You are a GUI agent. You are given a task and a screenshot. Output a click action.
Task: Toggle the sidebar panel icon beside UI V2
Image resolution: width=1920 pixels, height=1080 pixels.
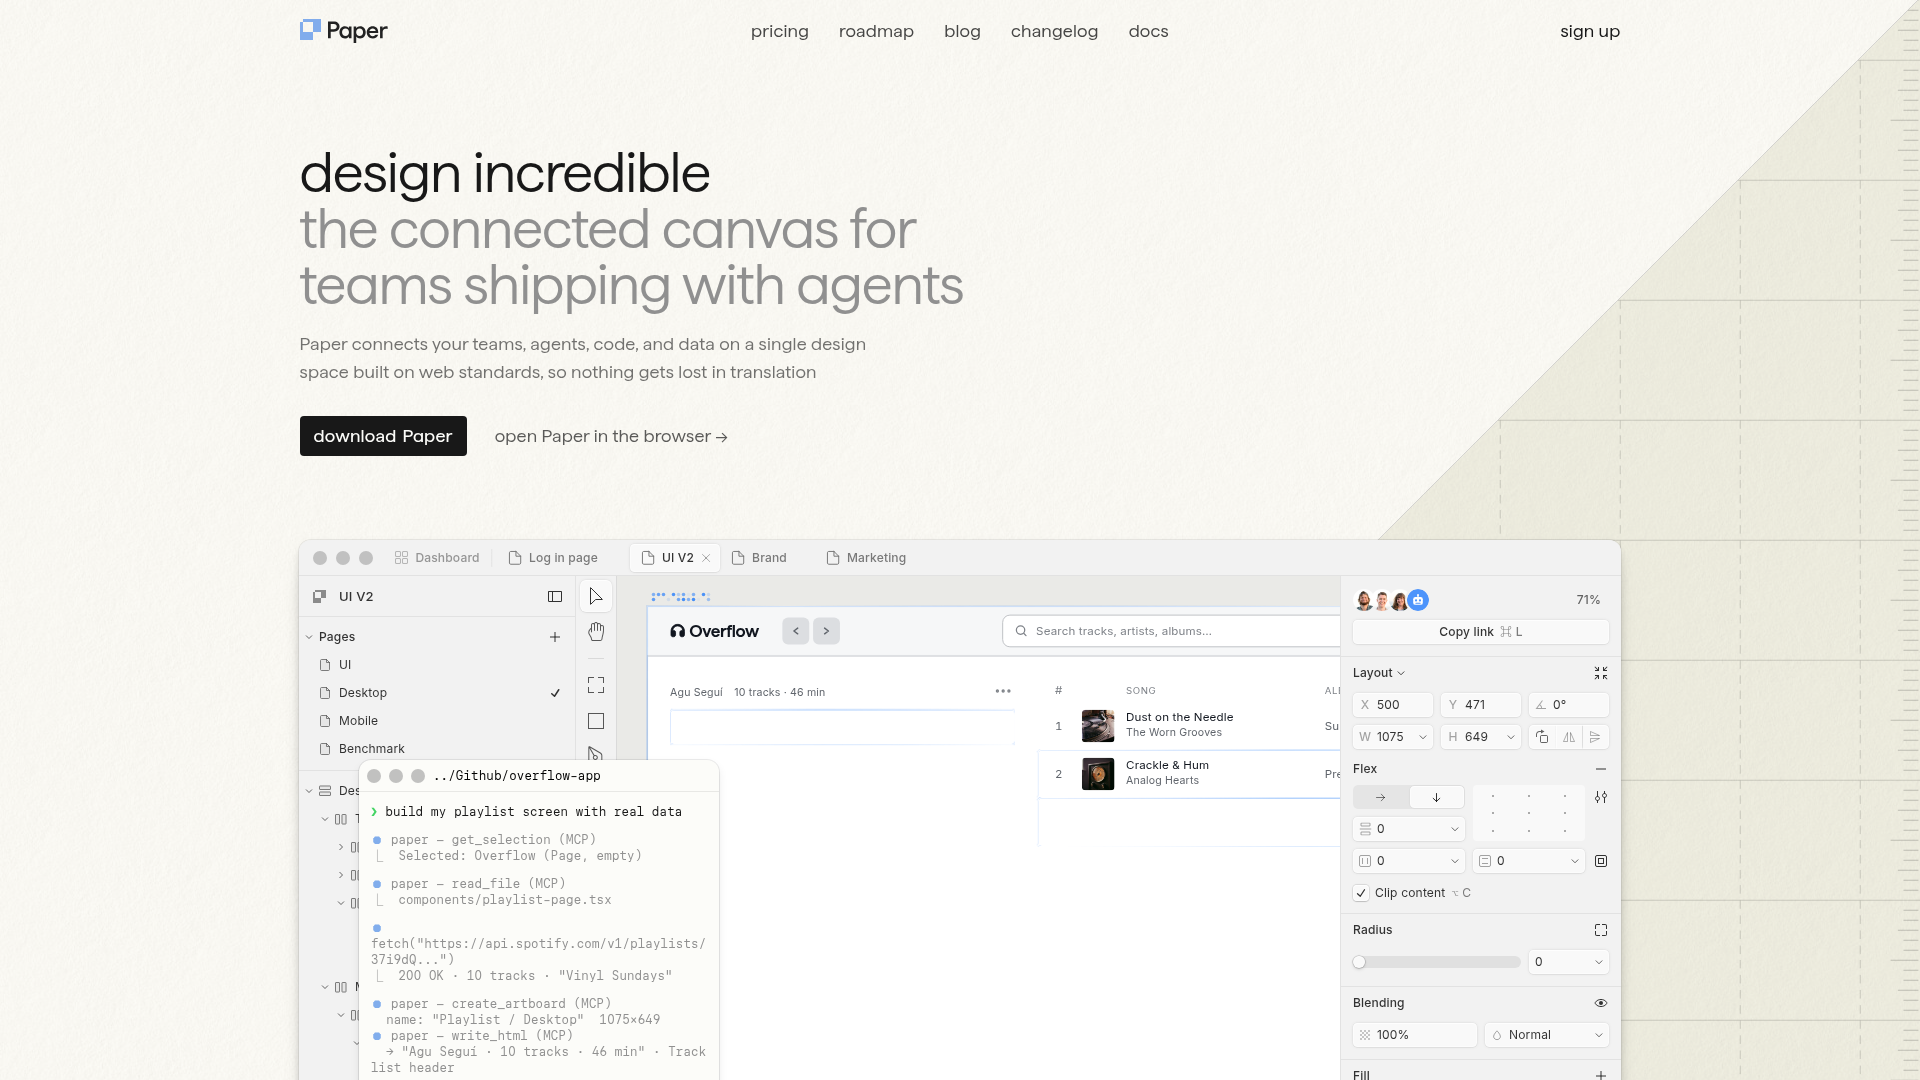tap(555, 597)
